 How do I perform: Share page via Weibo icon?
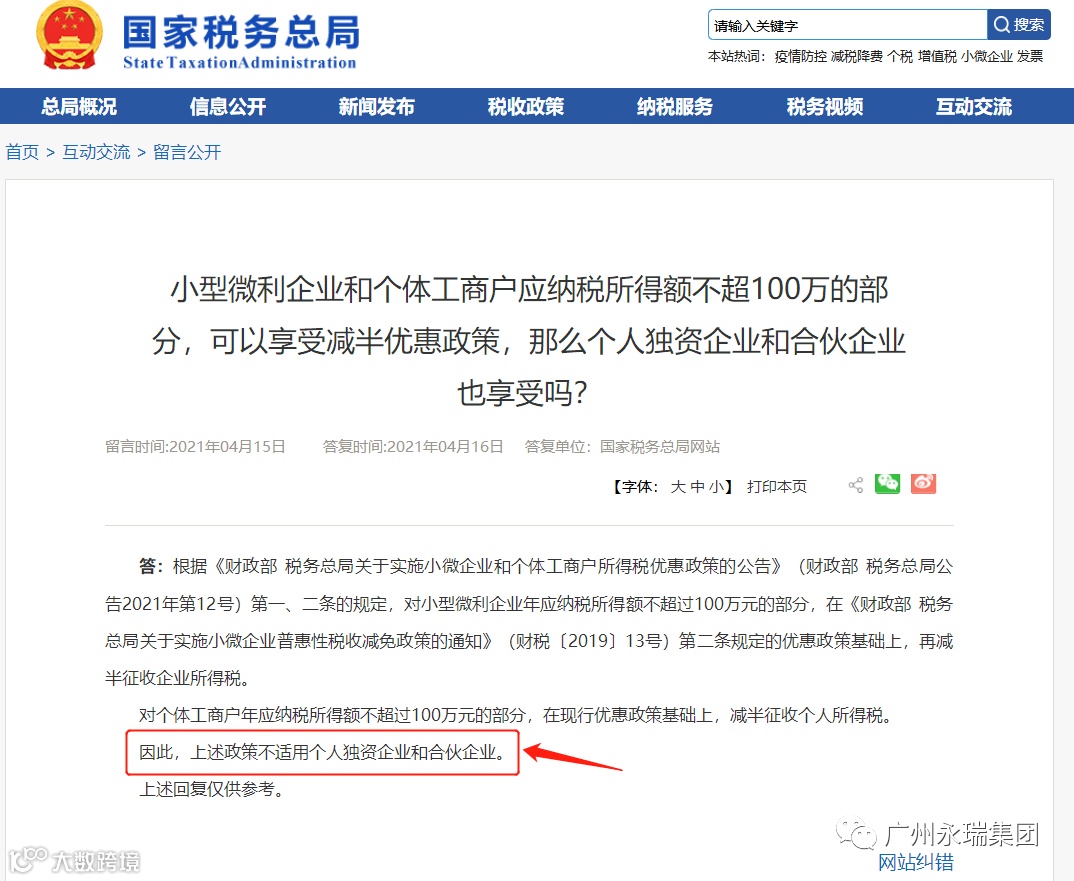(x=923, y=484)
